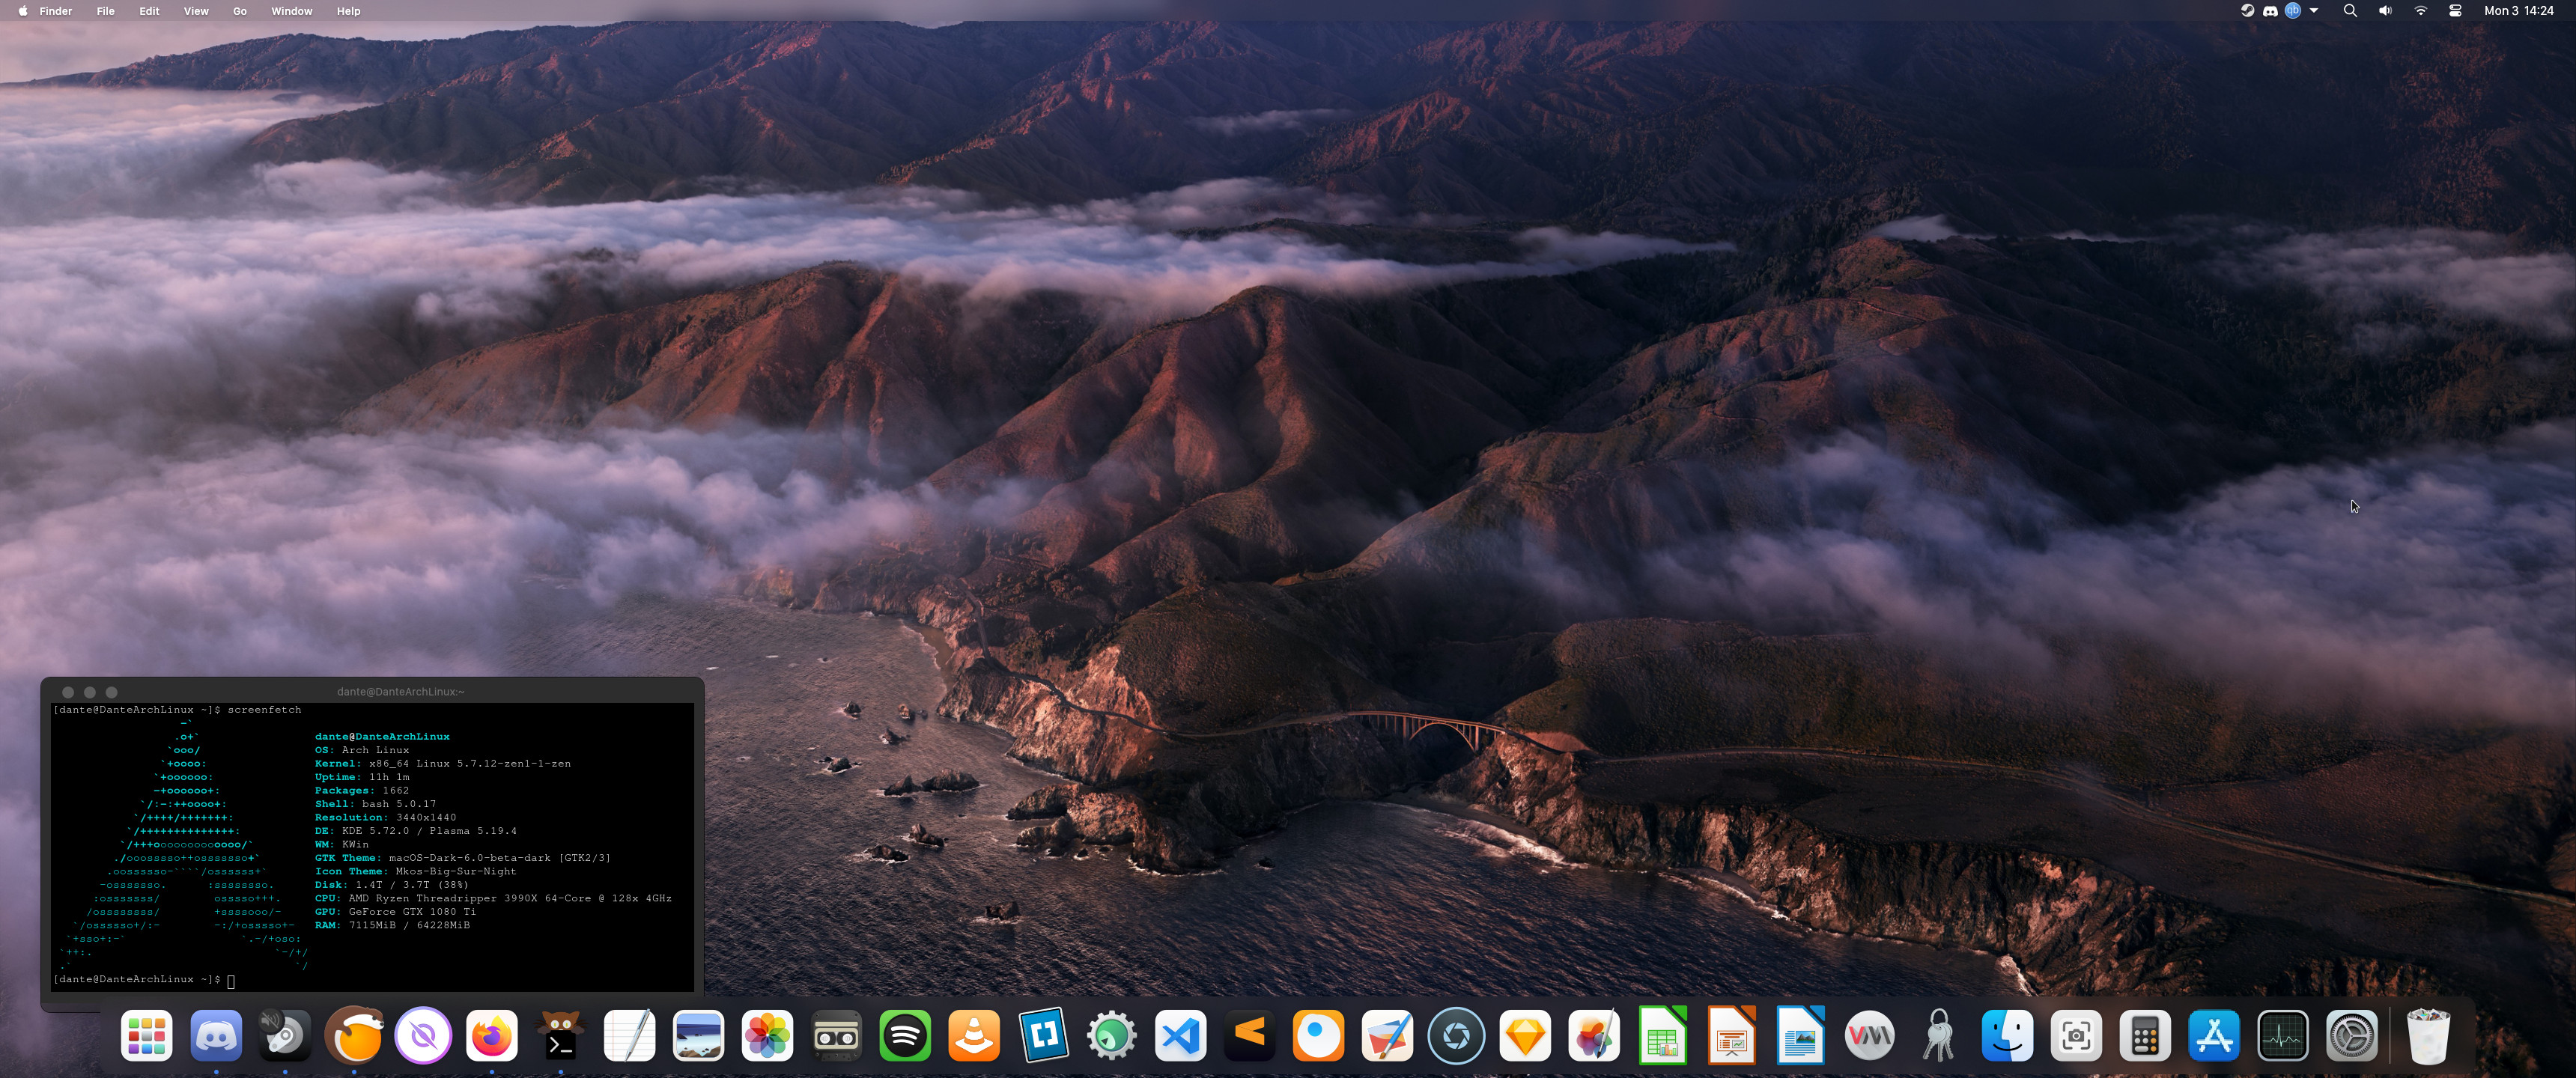Open the Edit menu
Screen dimensions: 2576x1078
[149, 11]
